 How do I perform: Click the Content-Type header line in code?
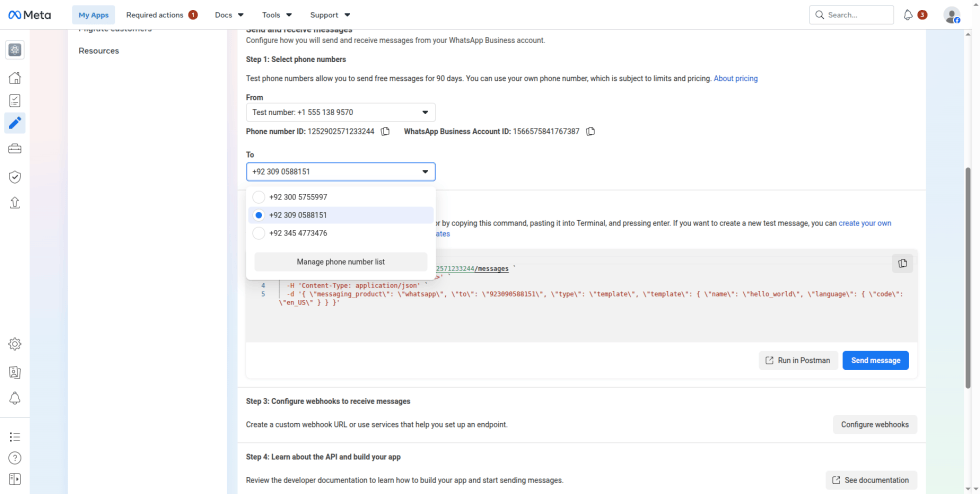click(x=358, y=285)
